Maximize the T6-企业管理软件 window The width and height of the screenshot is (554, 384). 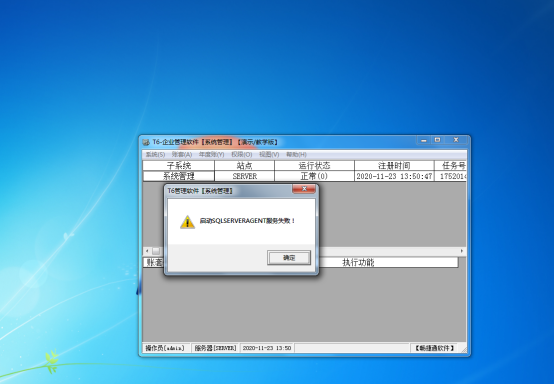437,140
